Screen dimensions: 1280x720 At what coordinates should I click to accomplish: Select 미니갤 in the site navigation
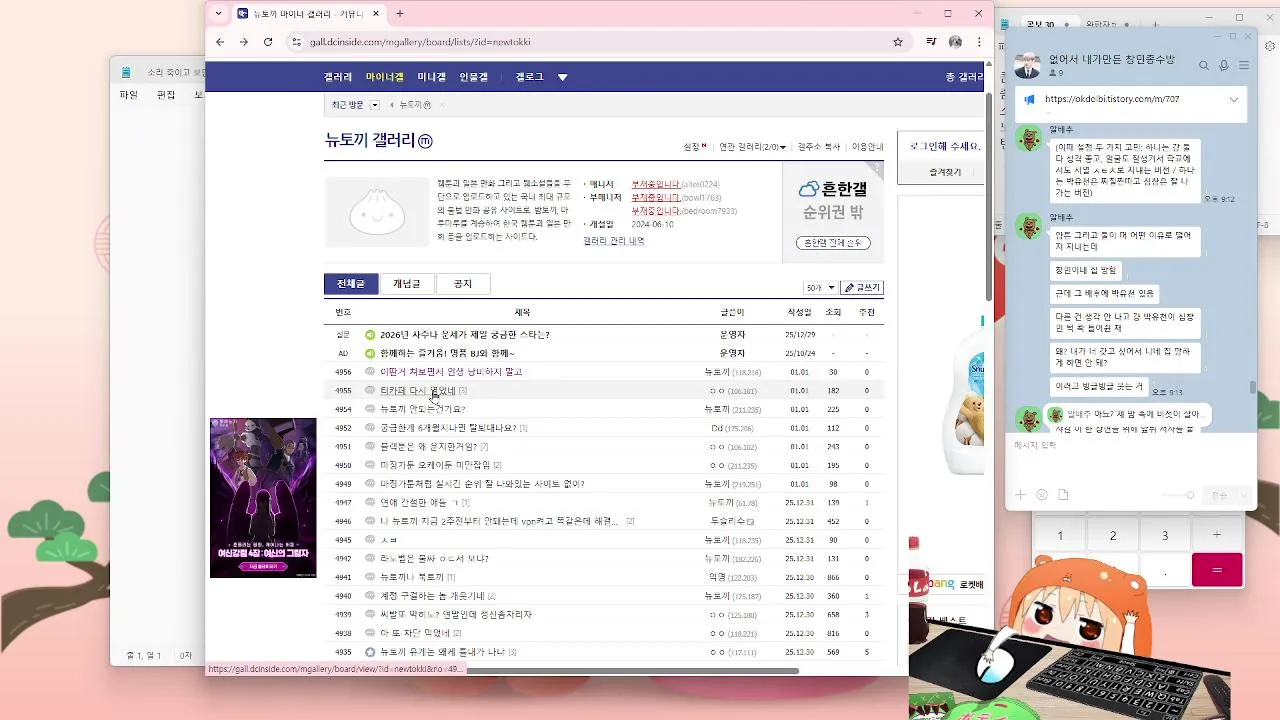pyautogui.click(x=432, y=77)
